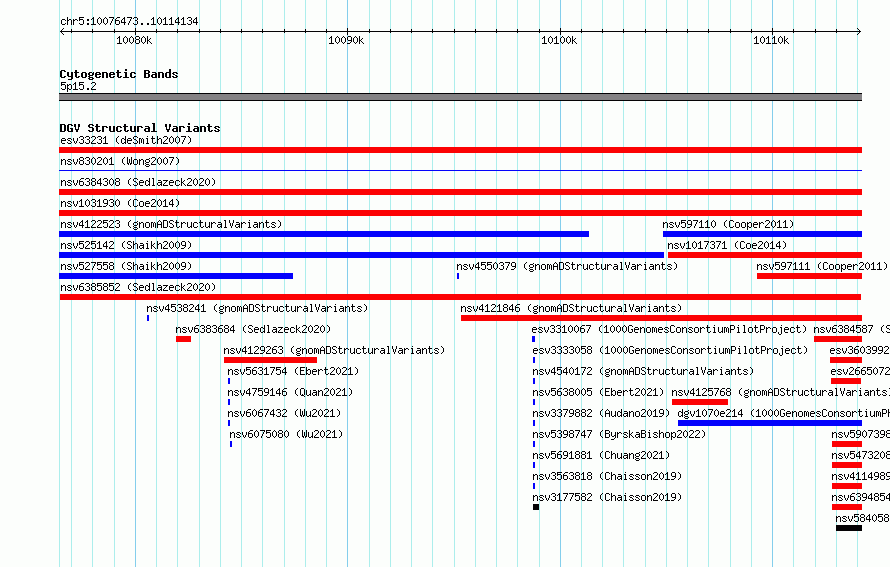Viewport: 890px width, 567px height.
Task: Click nsv4121846 gnomAD variant label
Action: click(x=571, y=308)
